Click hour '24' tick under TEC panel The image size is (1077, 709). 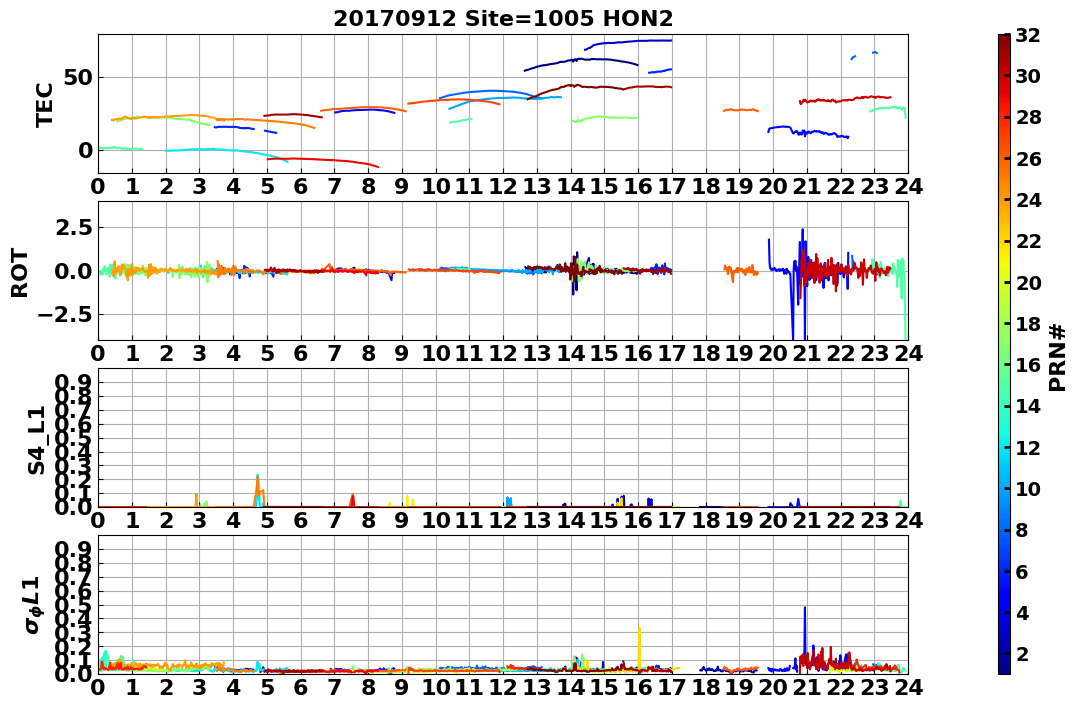coord(908,186)
